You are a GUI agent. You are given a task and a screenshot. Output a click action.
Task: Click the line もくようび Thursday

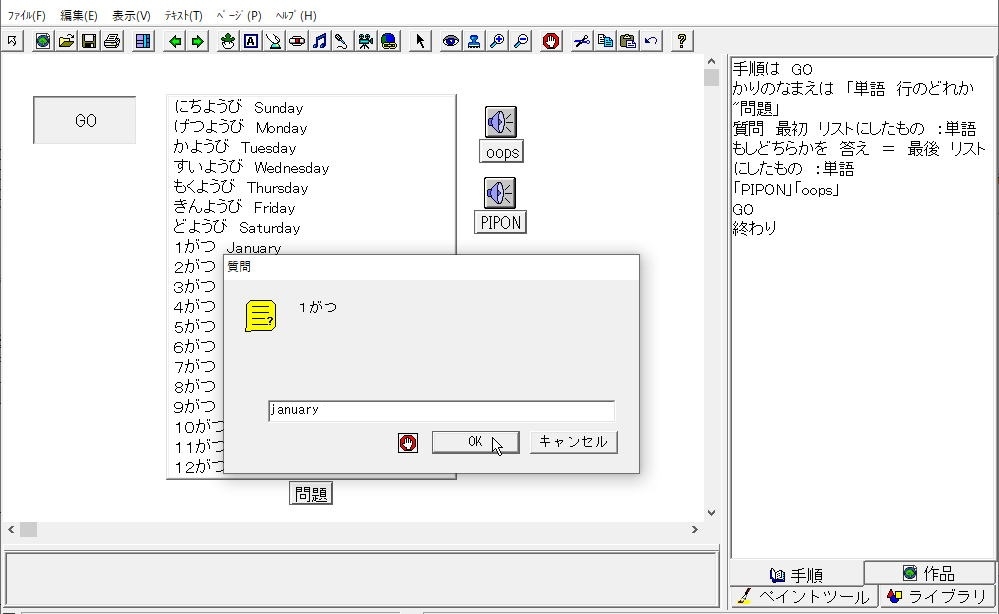240,187
